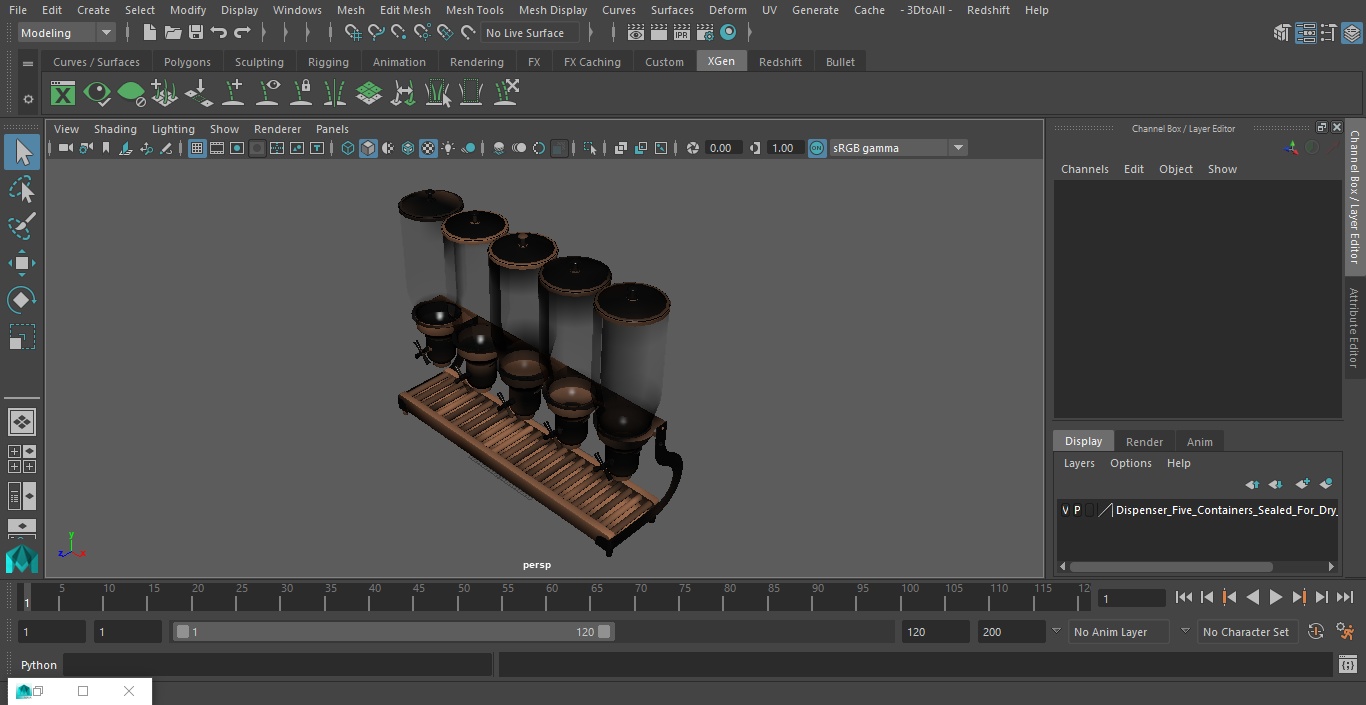This screenshot has height=705, width=1366.
Task: Undo last action arrow
Action: tap(219, 33)
